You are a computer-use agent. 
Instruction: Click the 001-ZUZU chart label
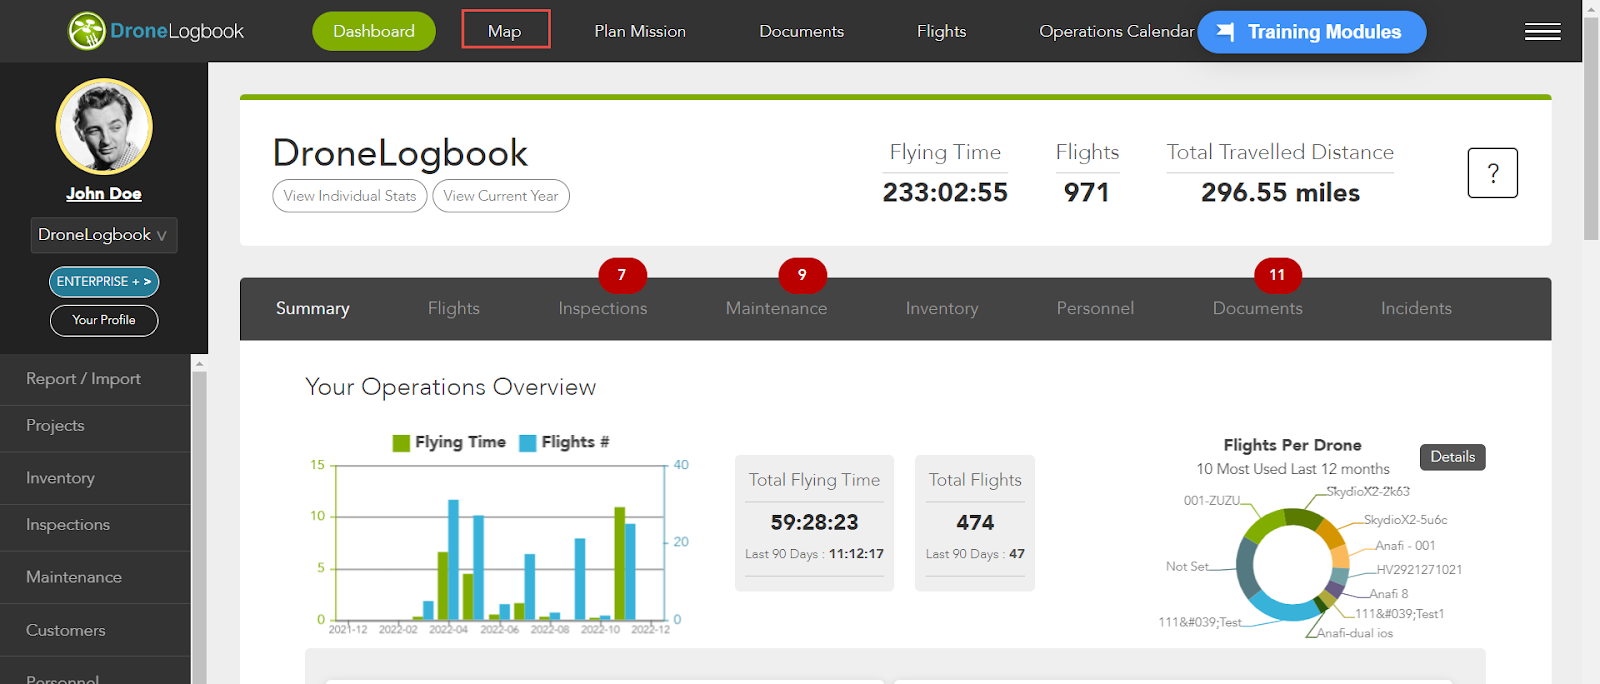[x=1212, y=500]
